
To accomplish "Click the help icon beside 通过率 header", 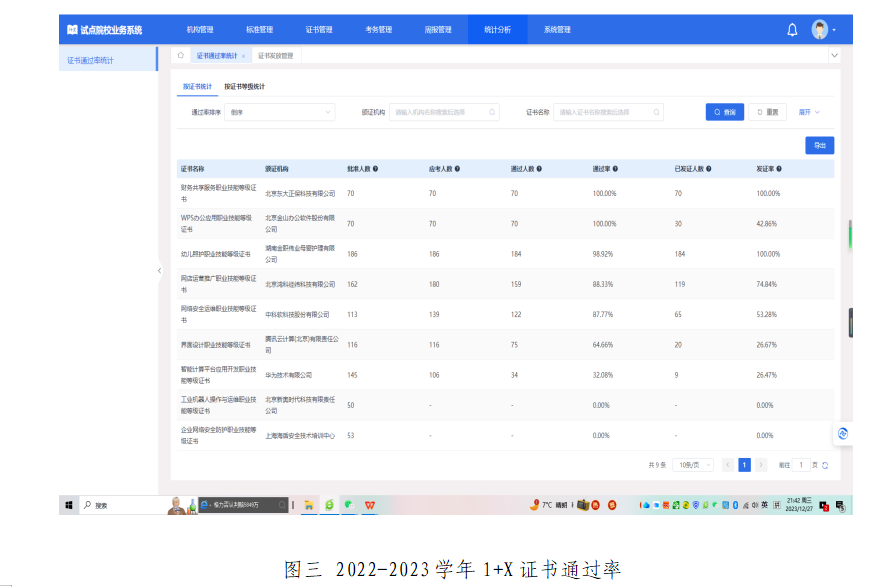I will [x=615, y=169].
